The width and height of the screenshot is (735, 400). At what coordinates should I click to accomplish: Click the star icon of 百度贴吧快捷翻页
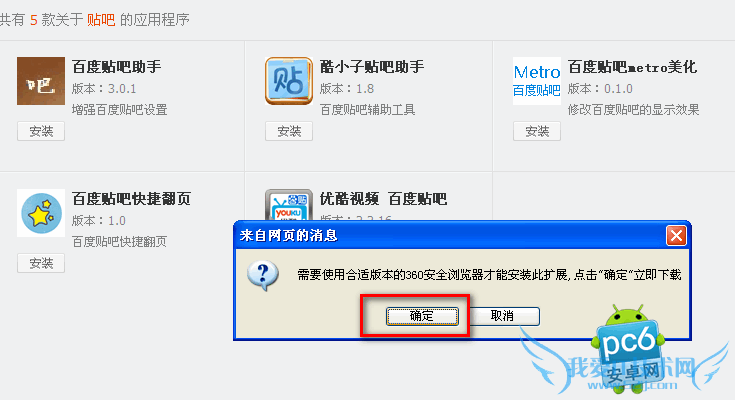click(41, 213)
